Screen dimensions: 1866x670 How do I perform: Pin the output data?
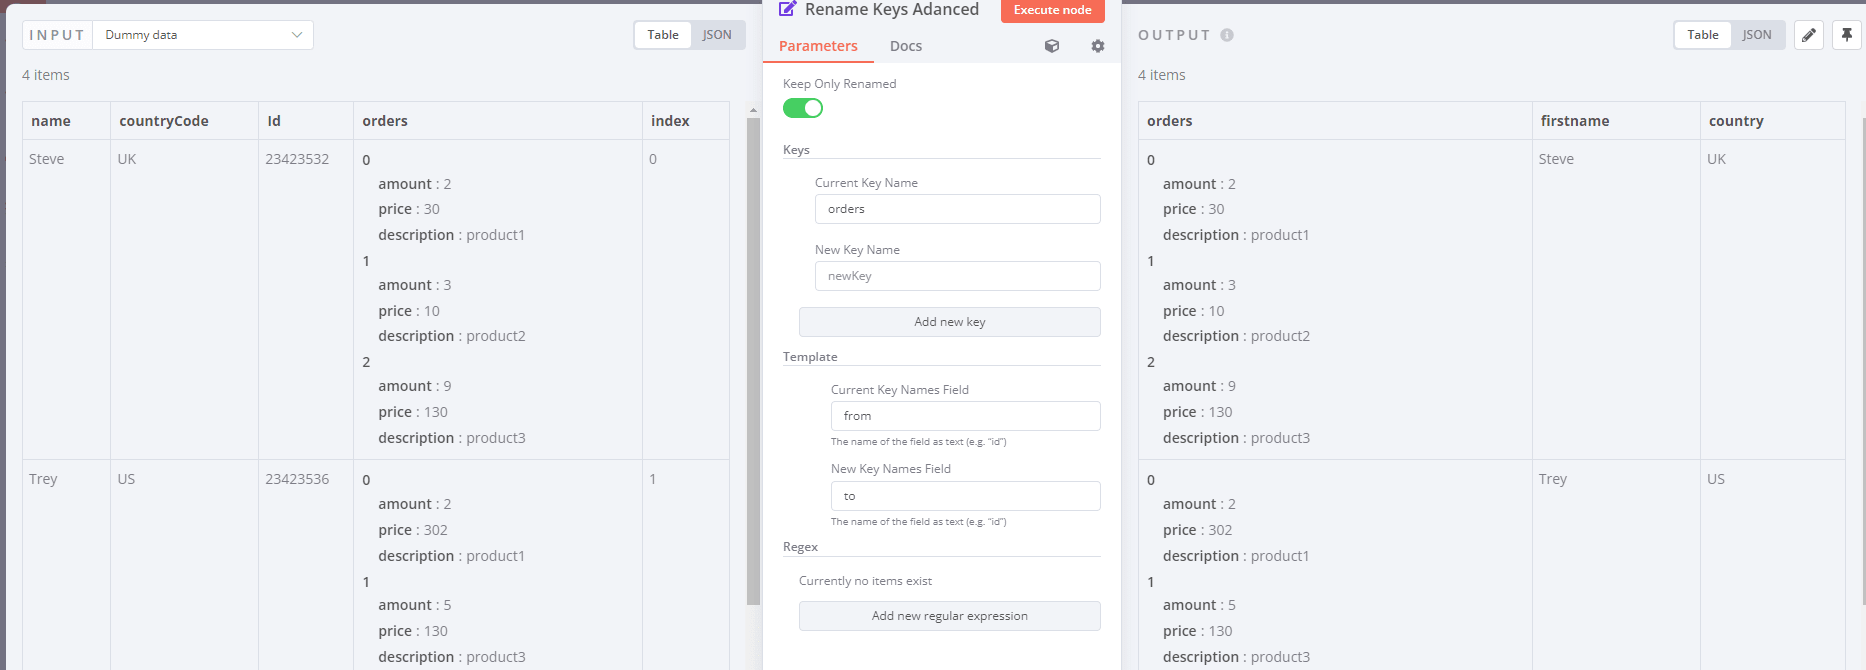1847,35
